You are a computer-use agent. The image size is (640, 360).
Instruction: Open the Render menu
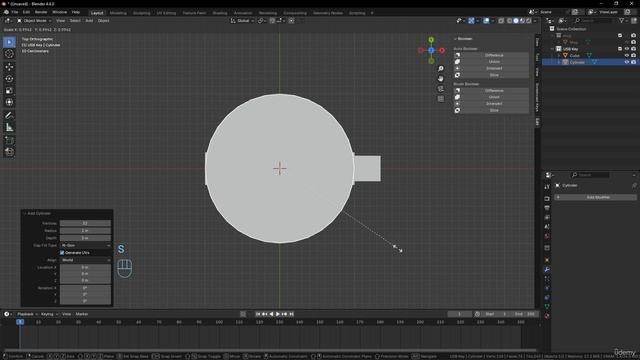tap(41, 12)
